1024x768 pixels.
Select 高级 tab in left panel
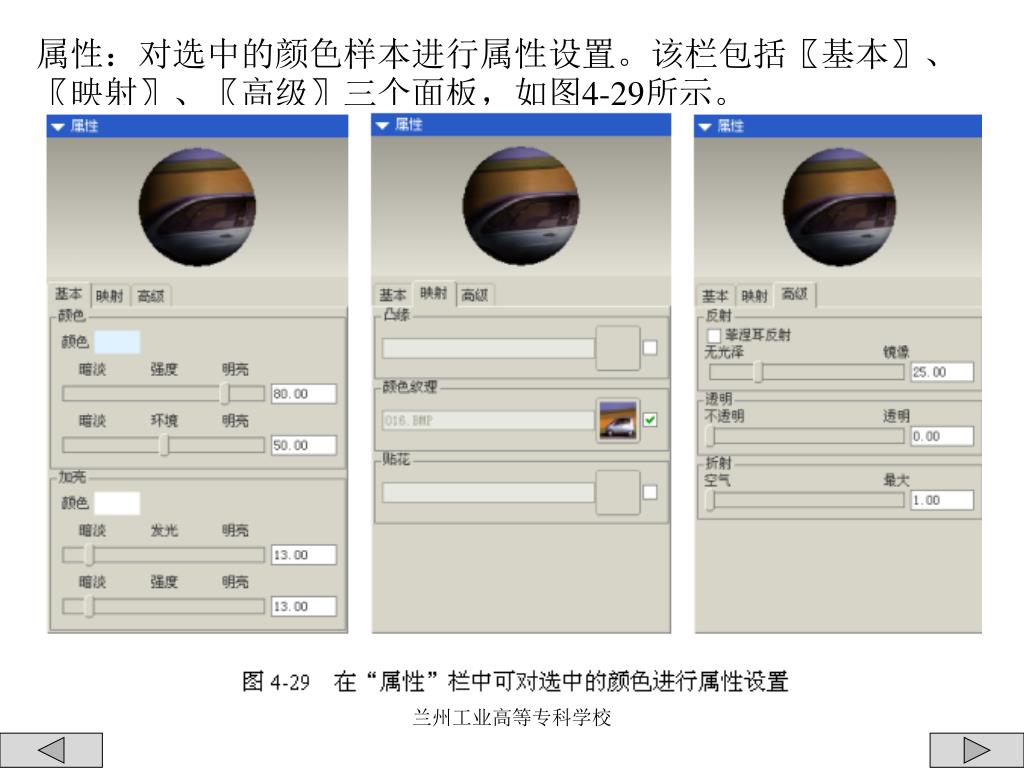pyautogui.click(x=150, y=296)
